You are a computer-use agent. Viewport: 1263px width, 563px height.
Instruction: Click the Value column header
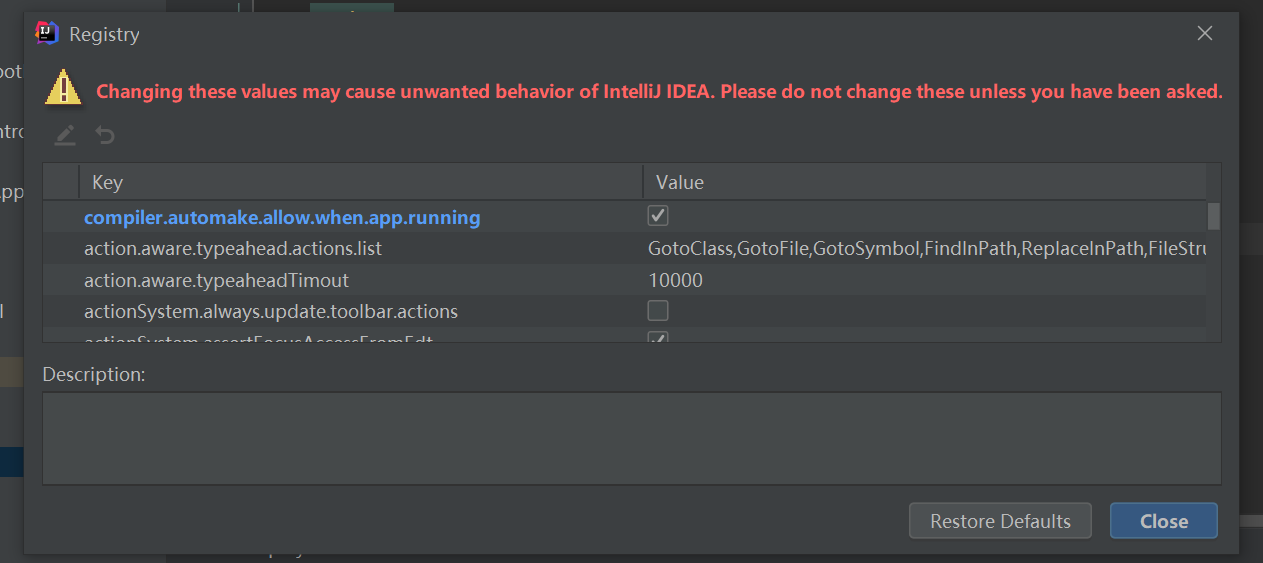coord(925,182)
